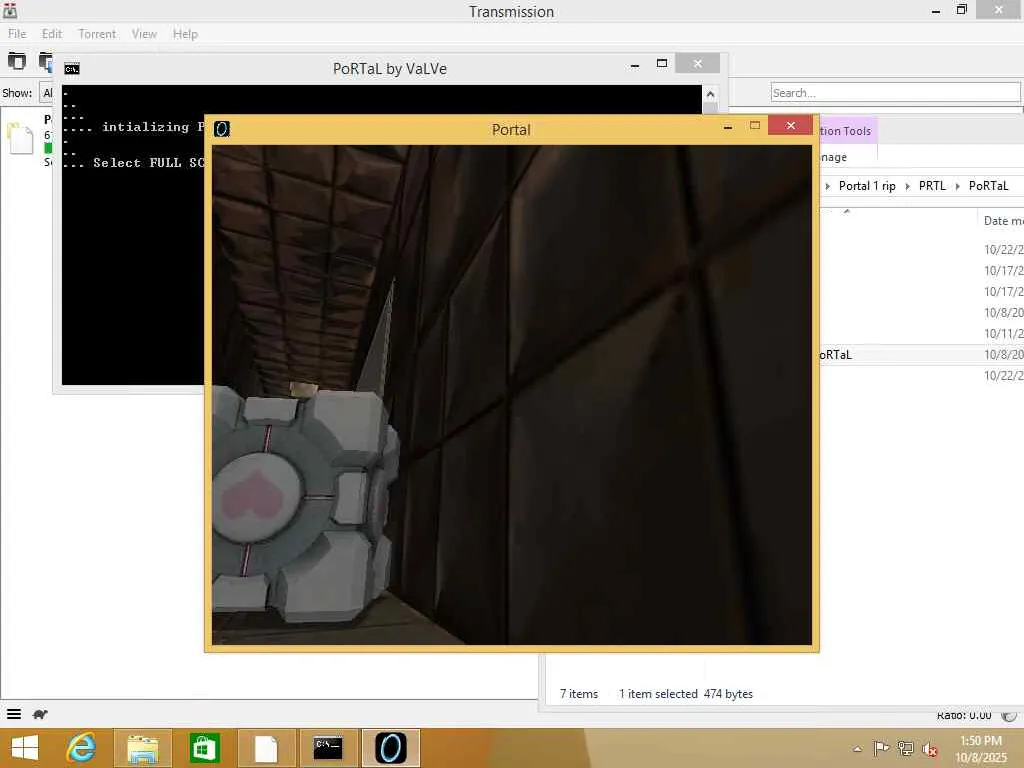Click the Date modified column header in Explorer

(x=1003, y=221)
